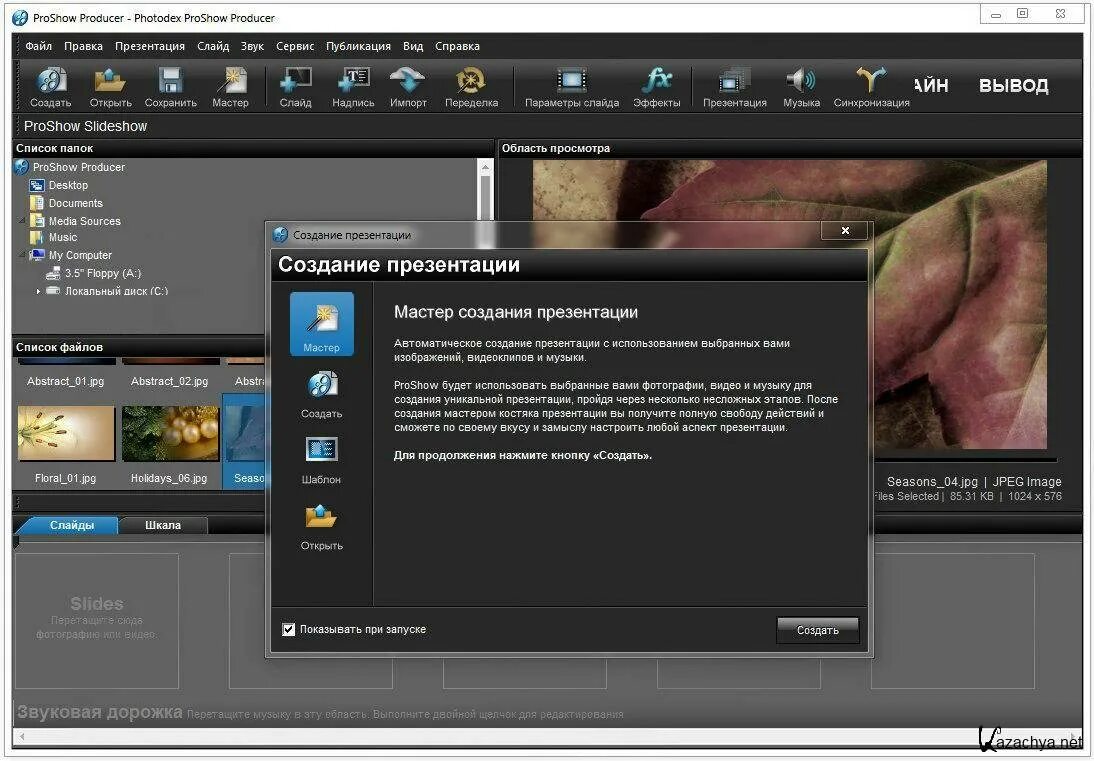Select the Abstract_01.jpg file
This screenshot has width=1094, height=761.
[x=66, y=382]
